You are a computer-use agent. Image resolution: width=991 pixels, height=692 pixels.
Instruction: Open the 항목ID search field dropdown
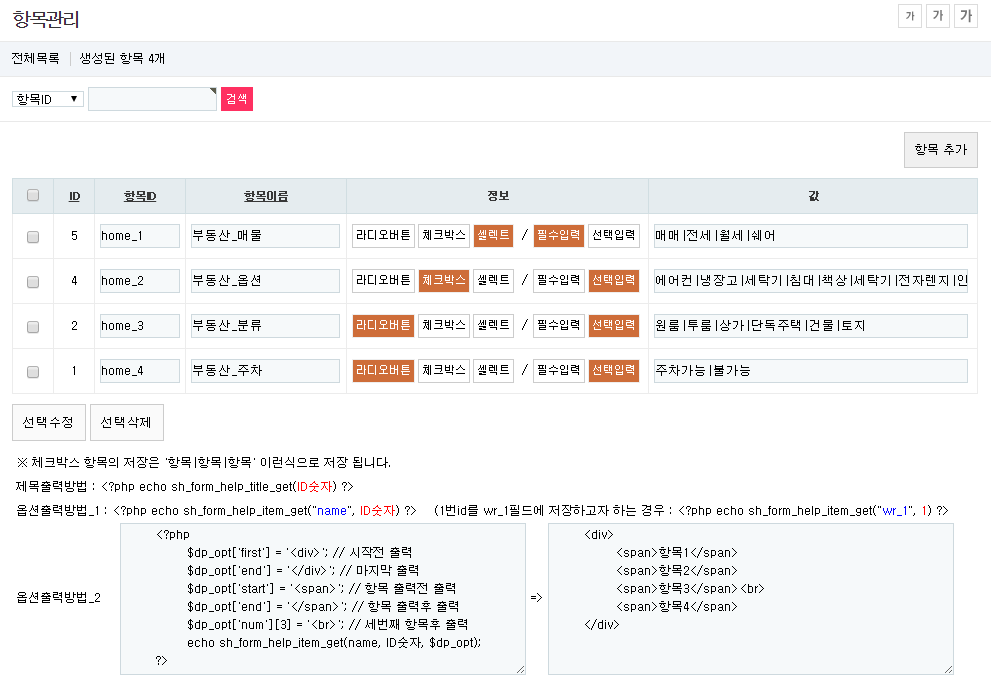point(47,99)
